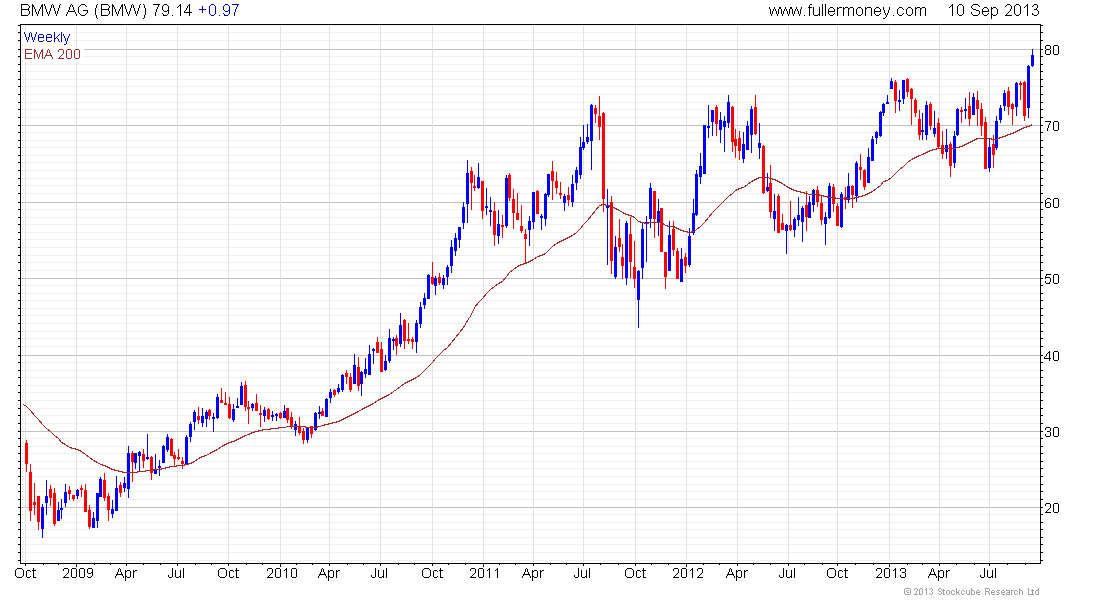Click the +0.97 change value

[x=218, y=11]
